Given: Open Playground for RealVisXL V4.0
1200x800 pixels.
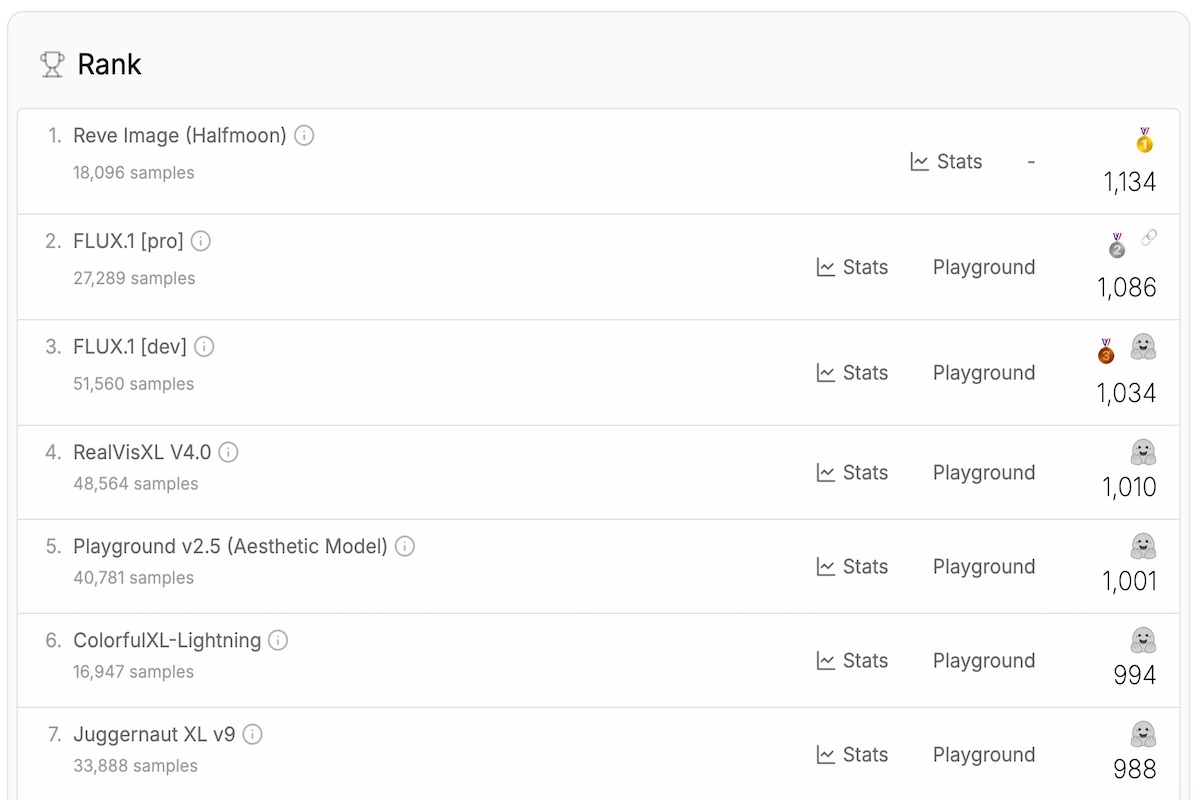Looking at the screenshot, I should pos(983,472).
